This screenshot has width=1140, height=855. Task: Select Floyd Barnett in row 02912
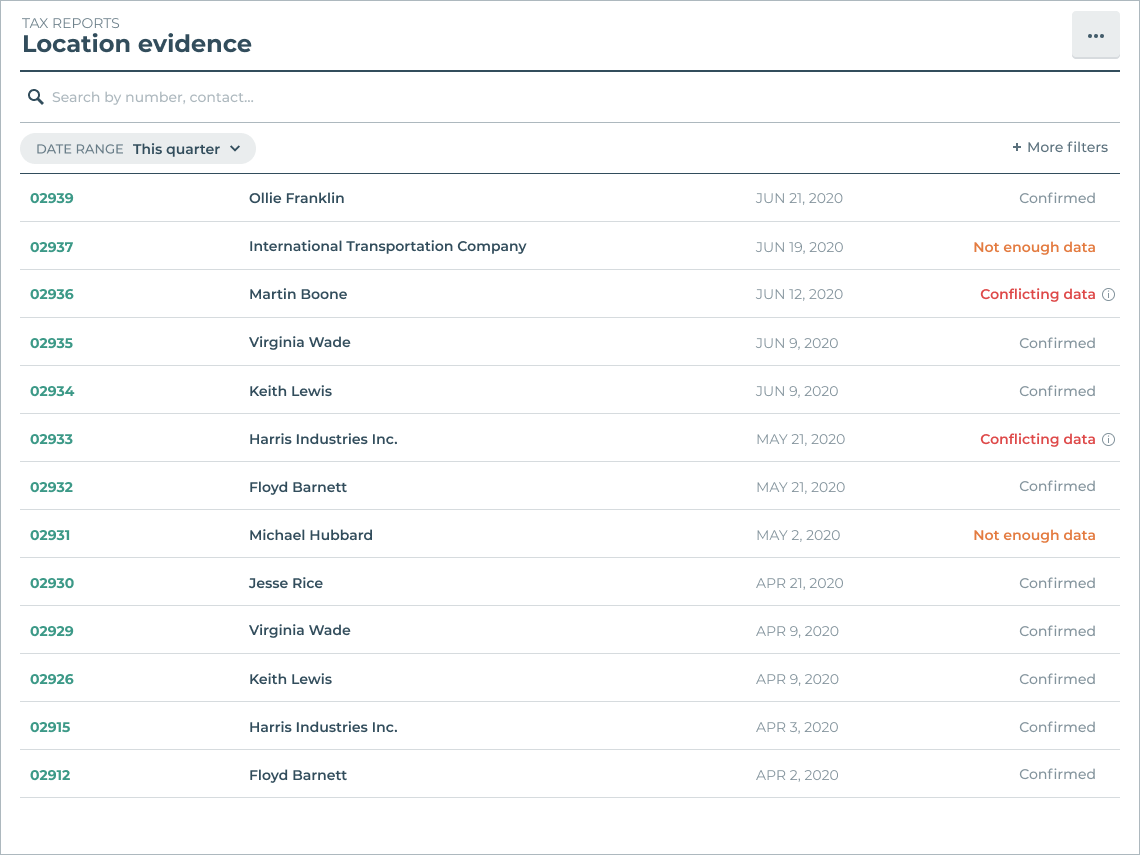298,775
